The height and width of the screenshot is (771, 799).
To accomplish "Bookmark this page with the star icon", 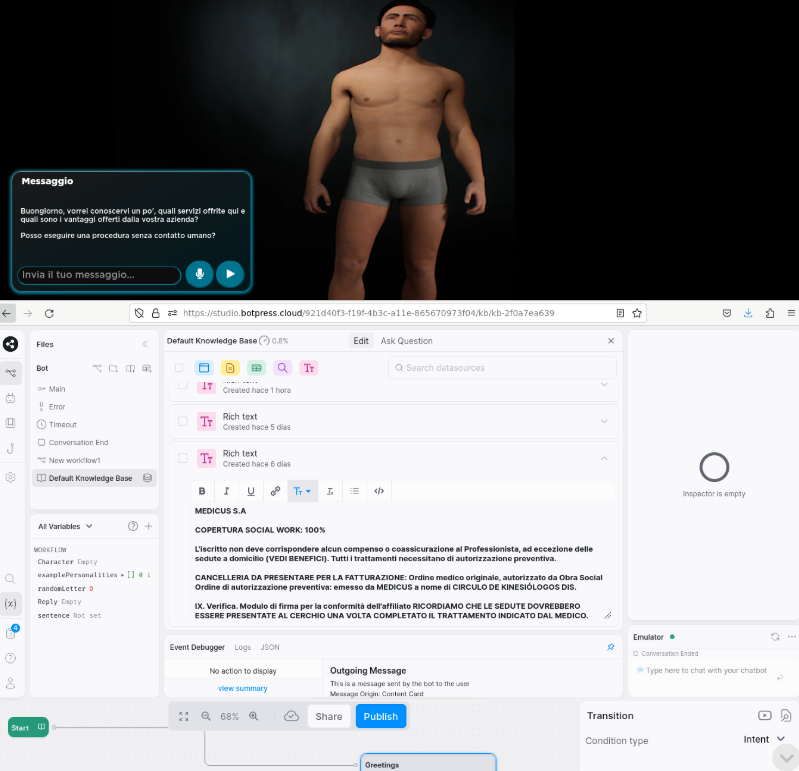I will (637, 313).
